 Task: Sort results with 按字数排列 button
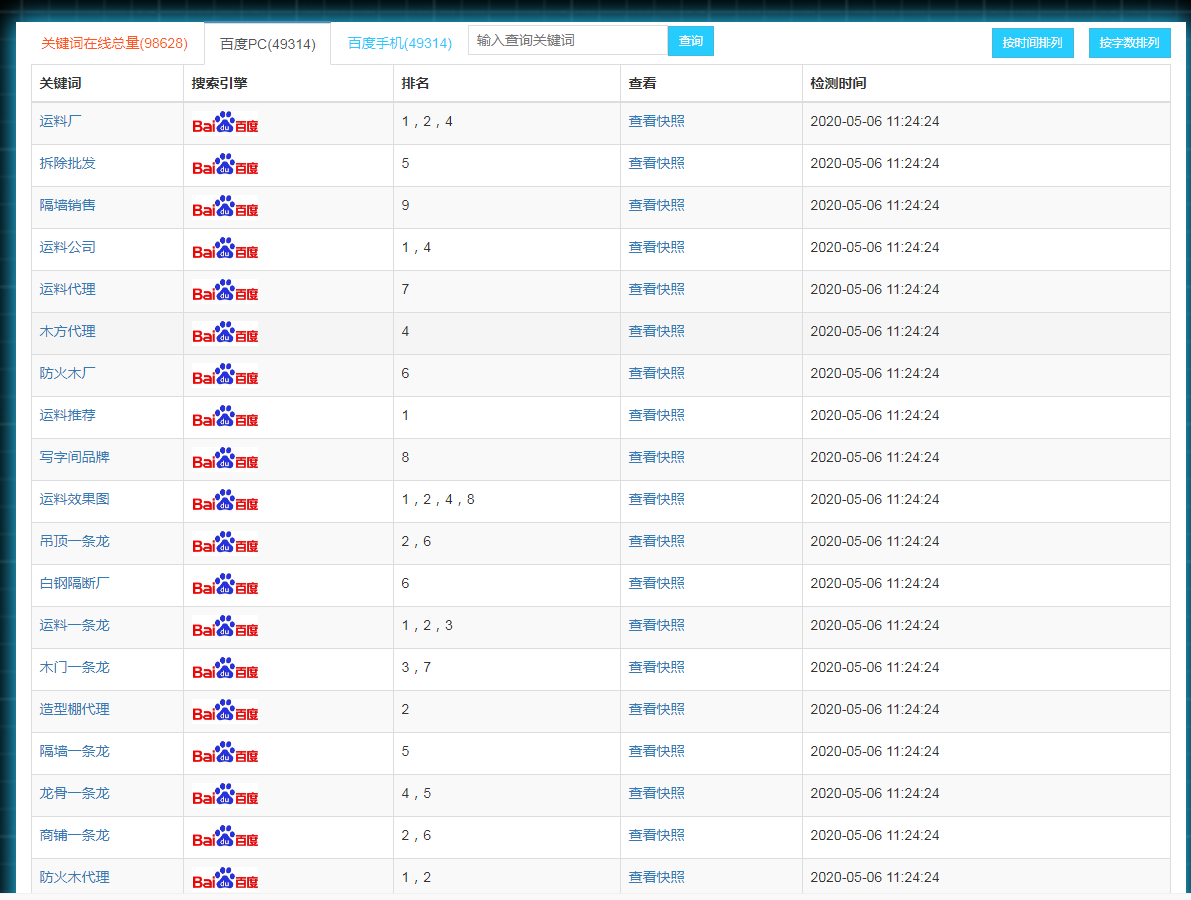(x=1129, y=43)
